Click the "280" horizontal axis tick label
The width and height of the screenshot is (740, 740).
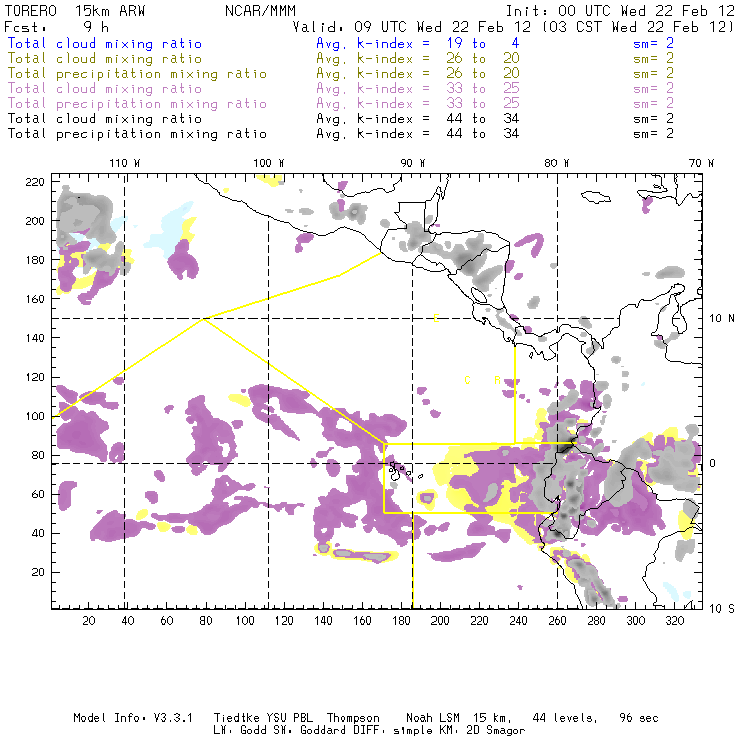597,621
